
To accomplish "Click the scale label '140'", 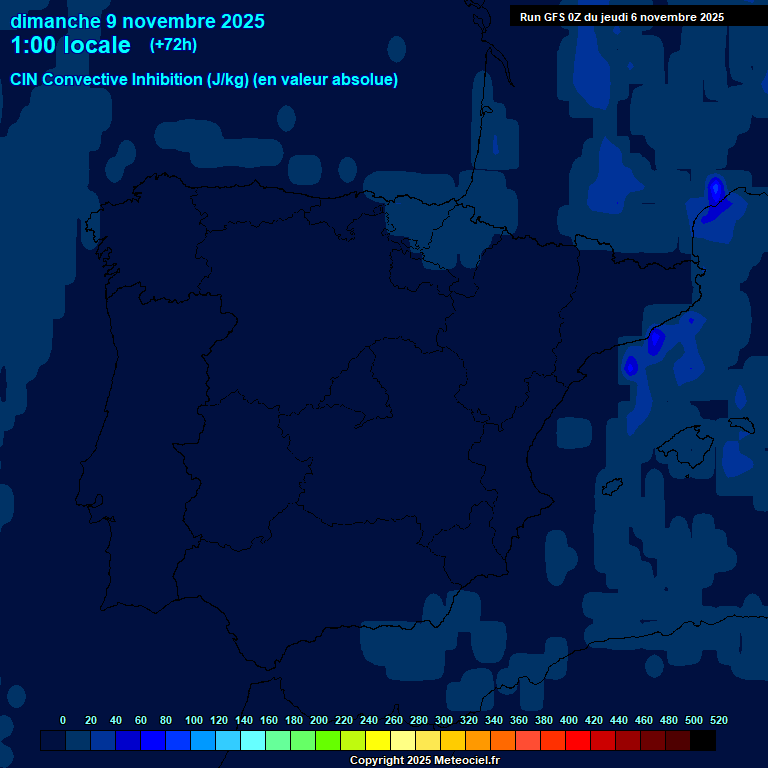I will tap(243, 720).
